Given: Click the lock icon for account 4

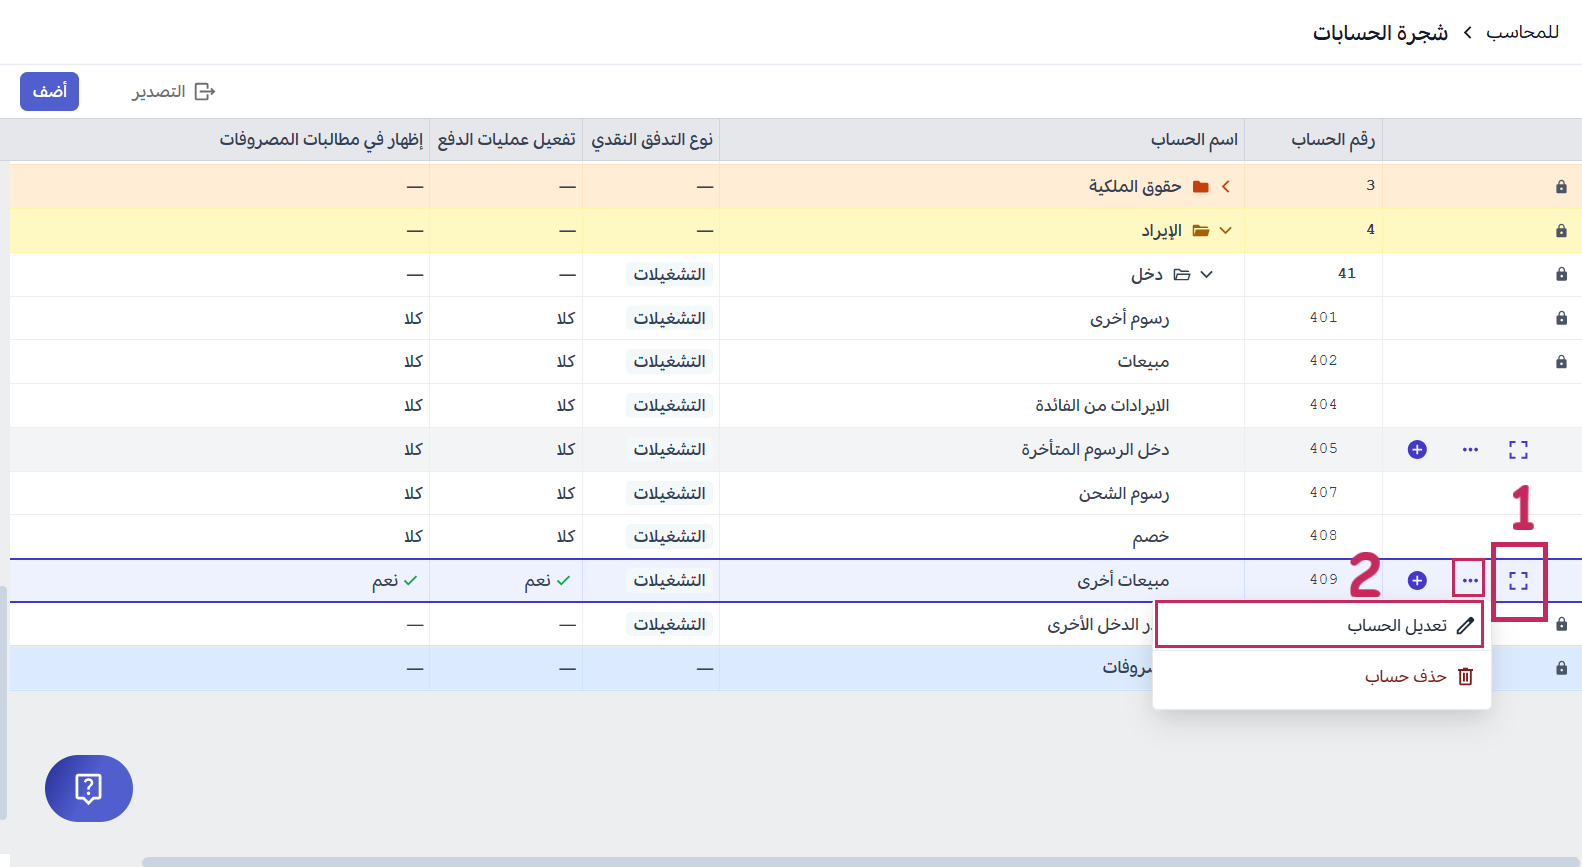Looking at the screenshot, I should (1561, 231).
